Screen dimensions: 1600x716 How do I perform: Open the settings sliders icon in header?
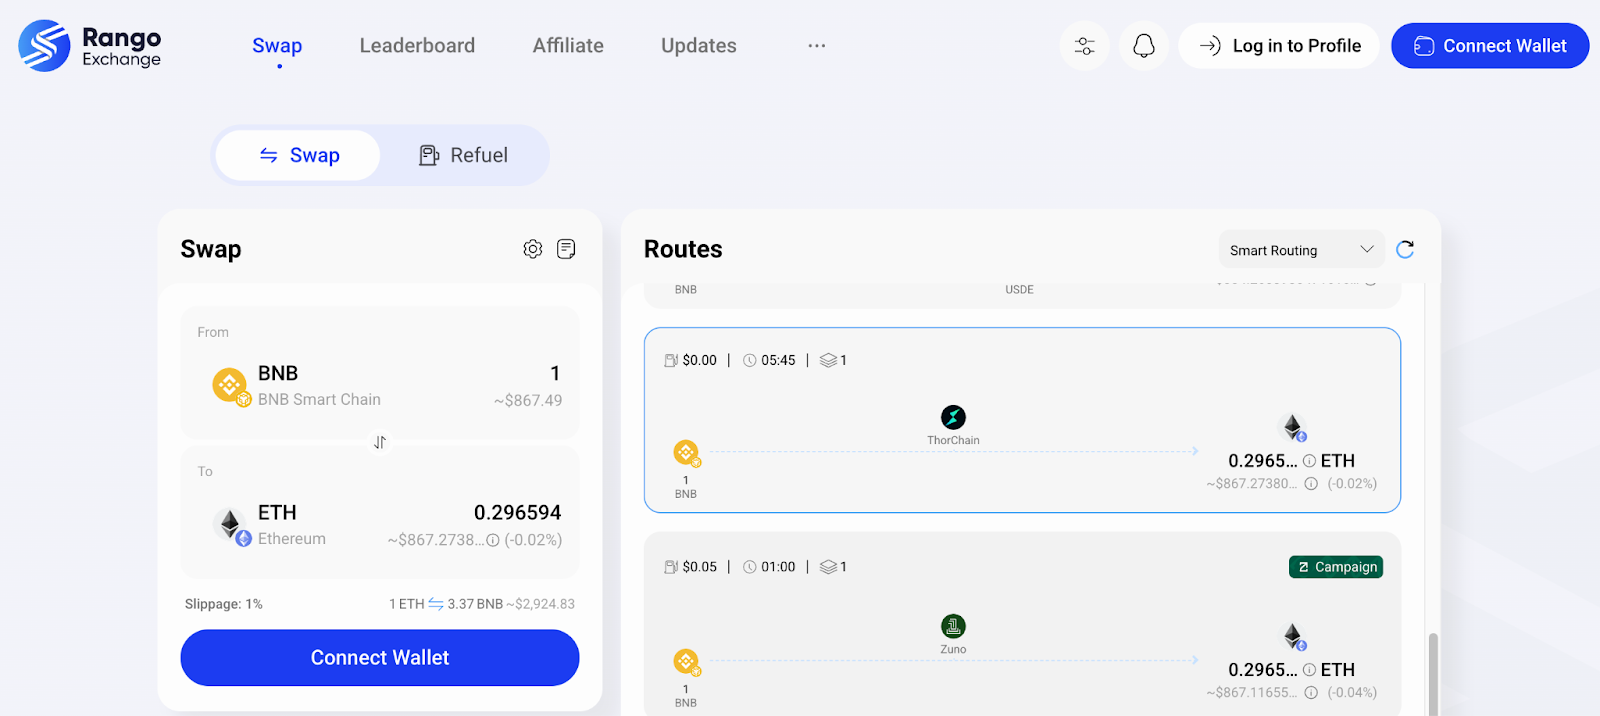tap(1084, 46)
